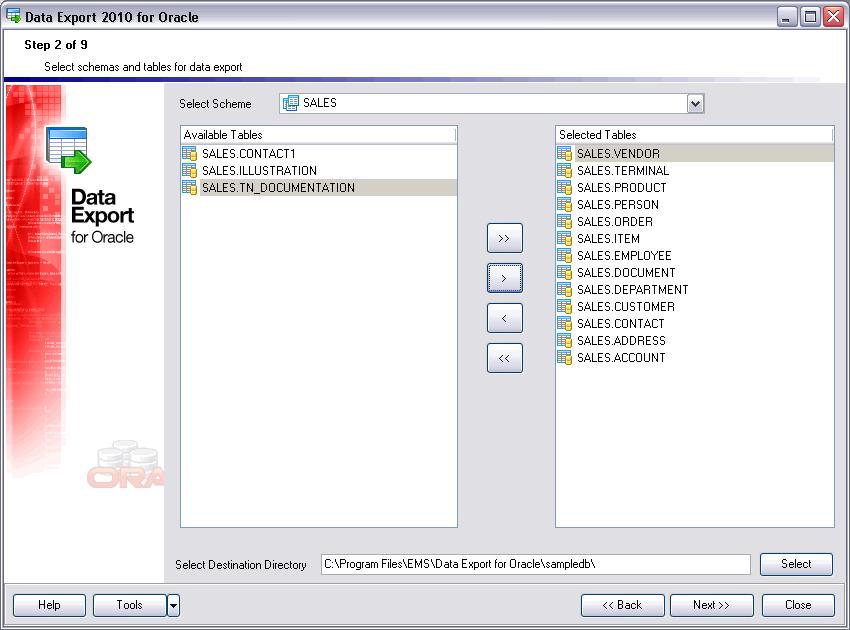Click the table icon beside SALES.ILLUSTRATION
The width and height of the screenshot is (850, 630).
190,171
